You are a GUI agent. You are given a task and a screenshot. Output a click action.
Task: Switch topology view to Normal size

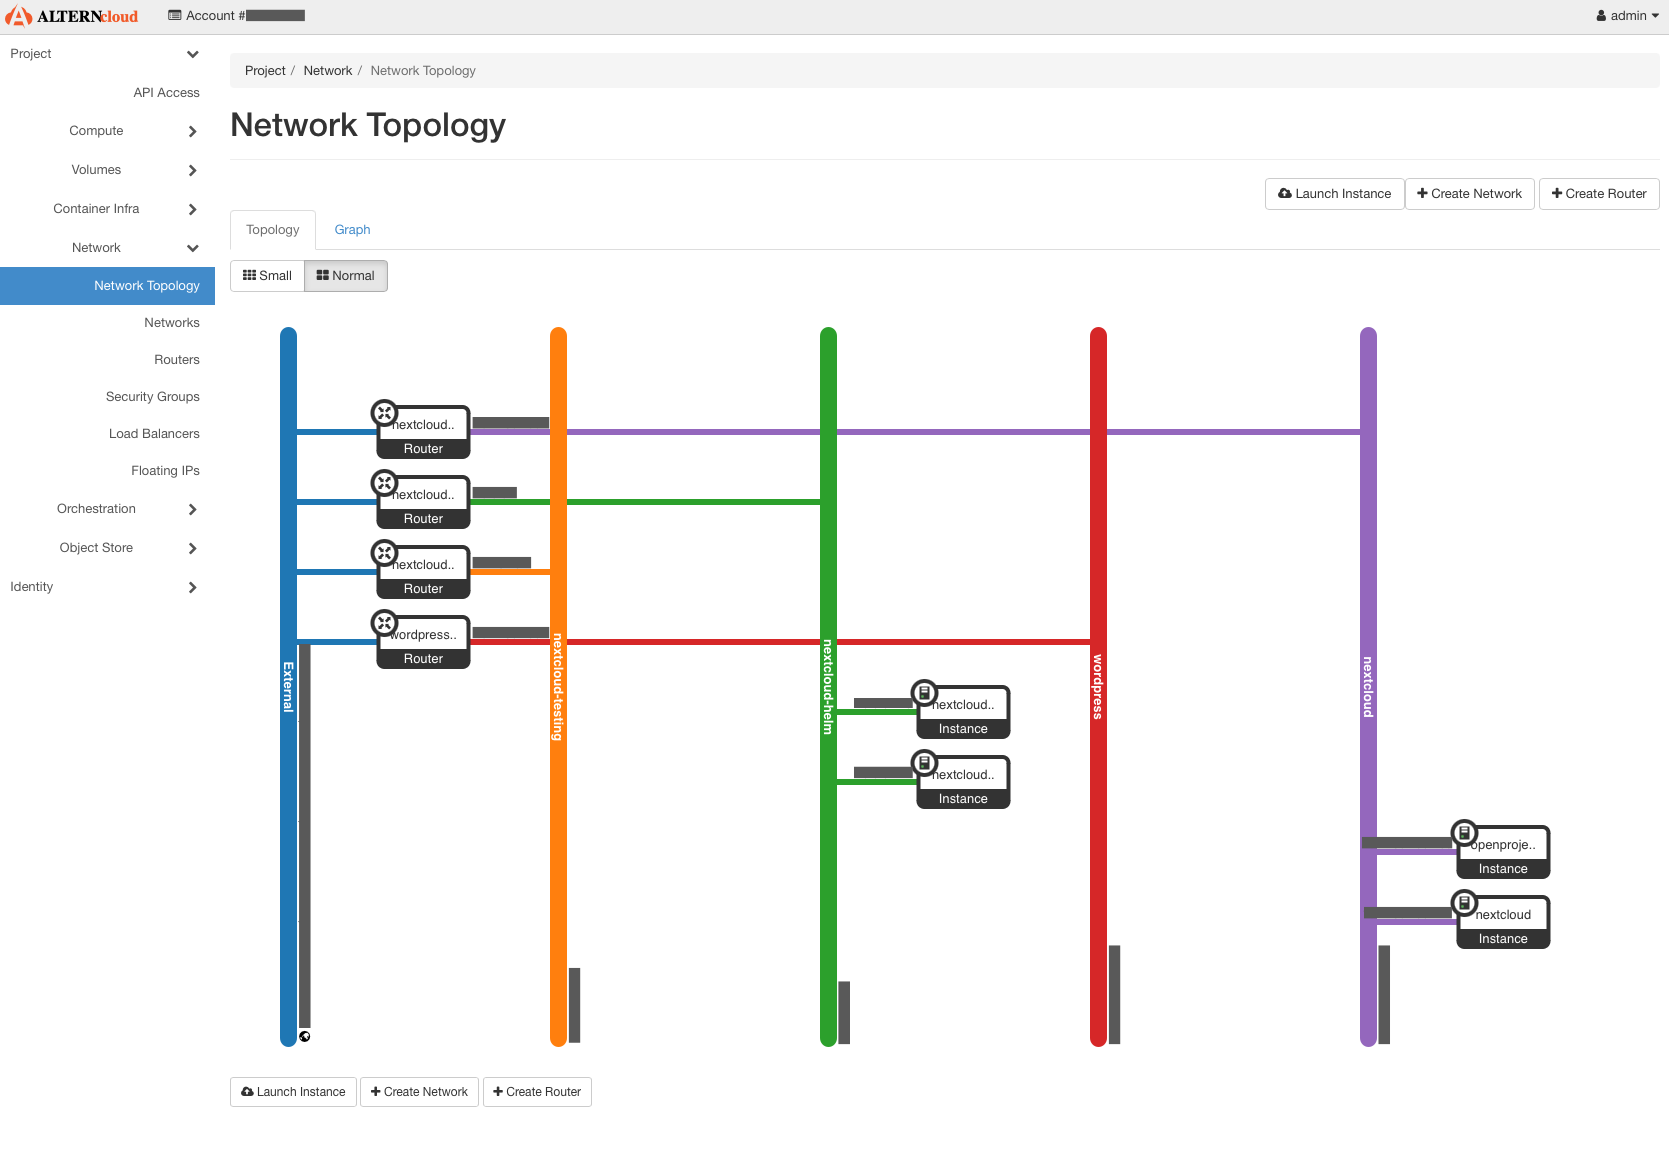(x=346, y=276)
